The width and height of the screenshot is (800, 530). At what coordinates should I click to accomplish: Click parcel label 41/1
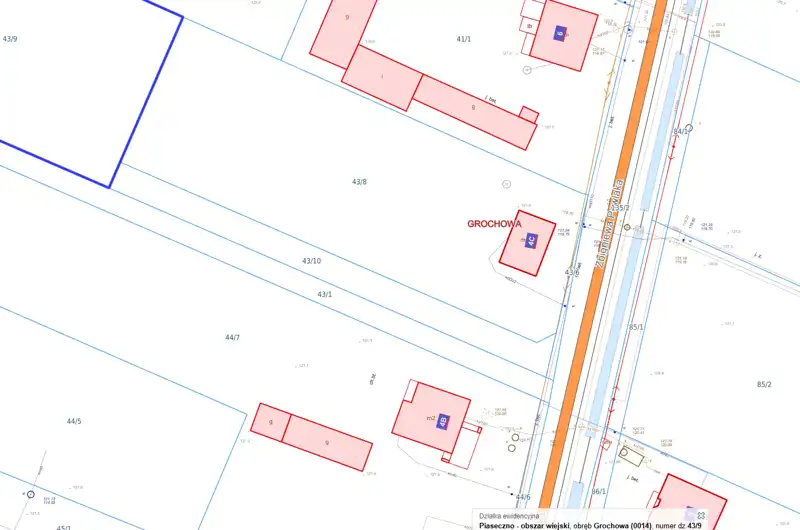(463, 39)
